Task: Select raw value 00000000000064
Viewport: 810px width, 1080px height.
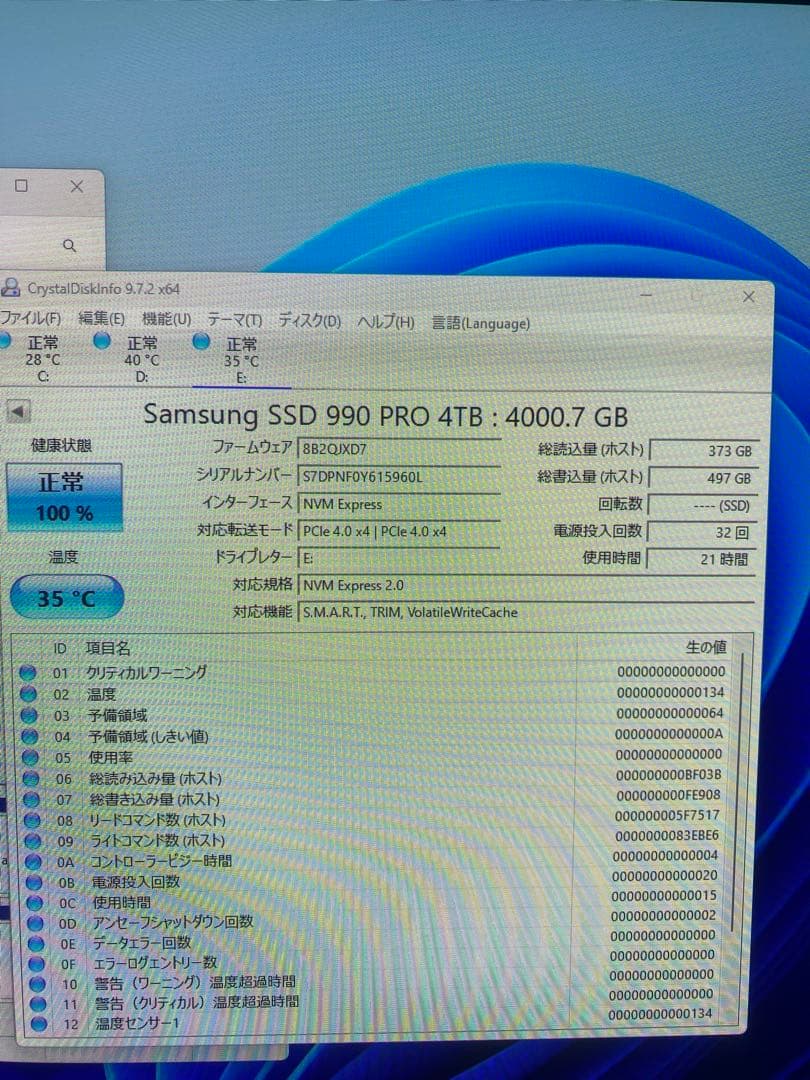Action: [x=669, y=714]
